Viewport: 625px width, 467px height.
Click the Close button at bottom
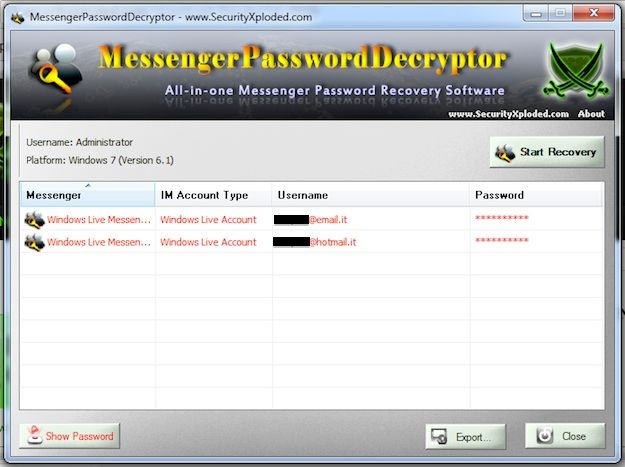tap(565, 436)
